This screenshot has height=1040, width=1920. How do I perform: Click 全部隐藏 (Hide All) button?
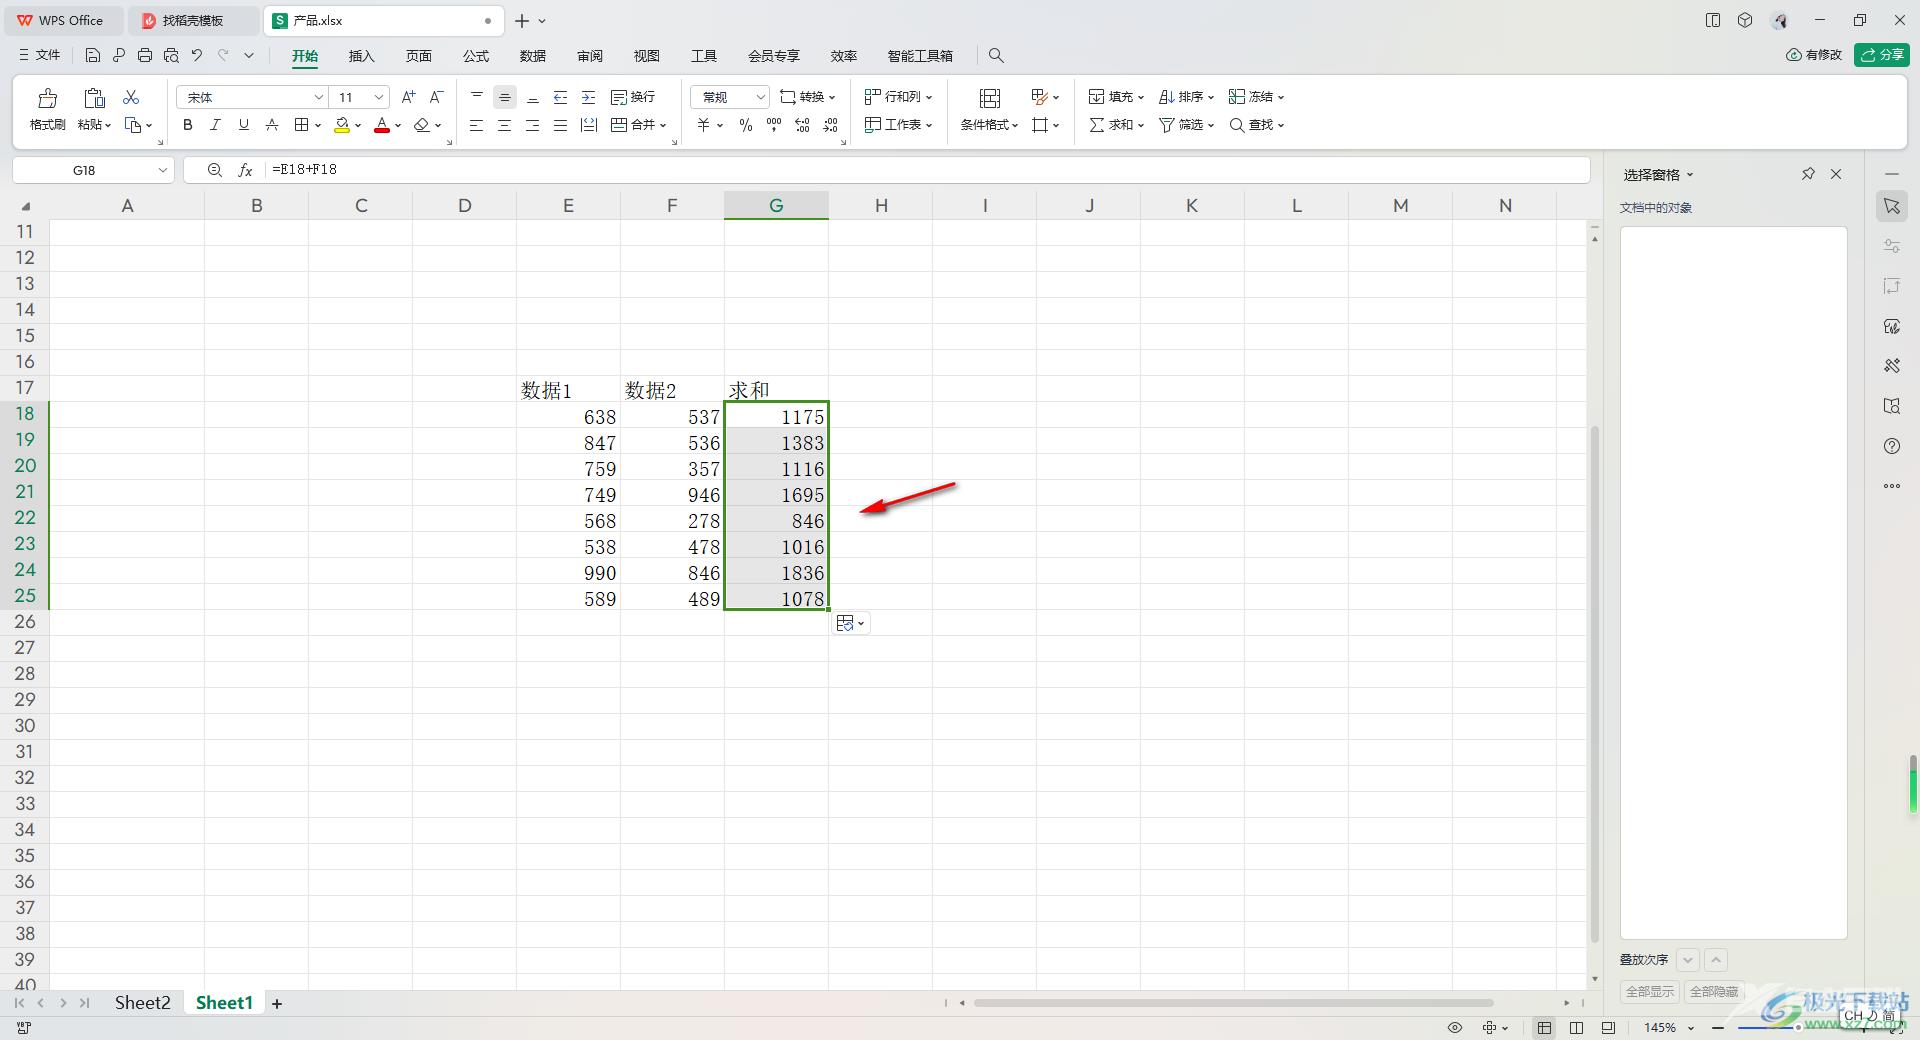tap(1714, 992)
